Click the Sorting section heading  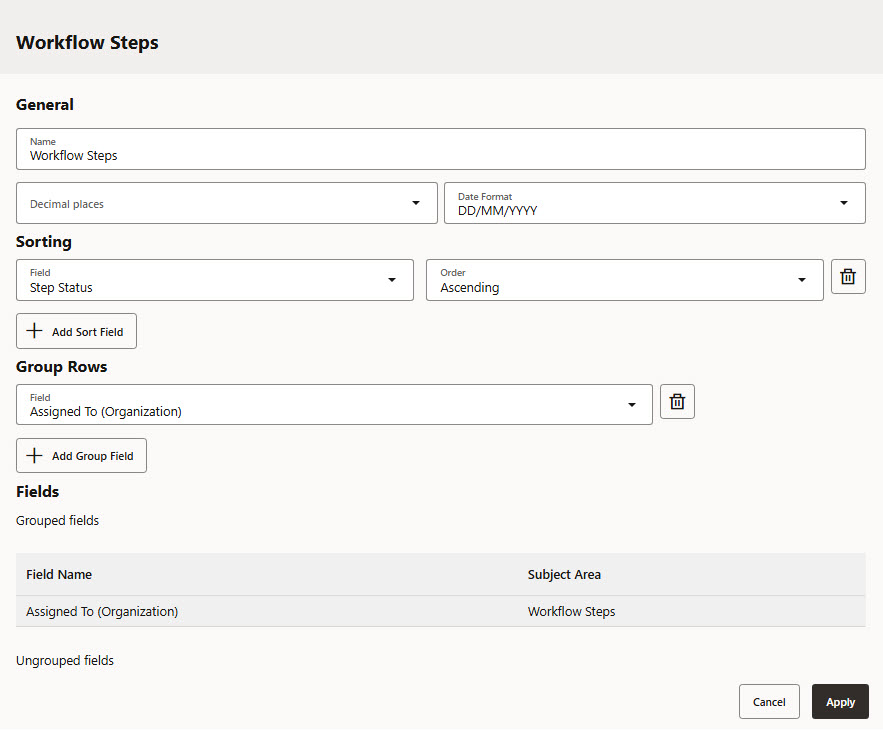tap(44, 242)
